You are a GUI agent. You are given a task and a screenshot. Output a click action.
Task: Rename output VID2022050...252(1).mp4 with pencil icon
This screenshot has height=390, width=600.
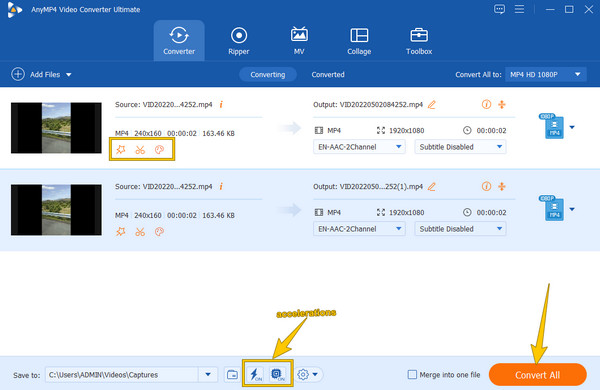(432, 186)
